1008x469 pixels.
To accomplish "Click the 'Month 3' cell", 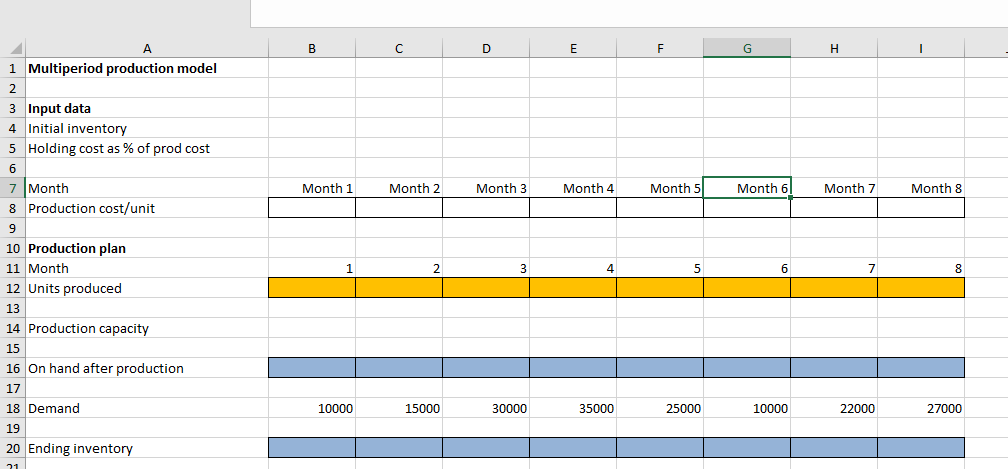I will tap(486, 188).
